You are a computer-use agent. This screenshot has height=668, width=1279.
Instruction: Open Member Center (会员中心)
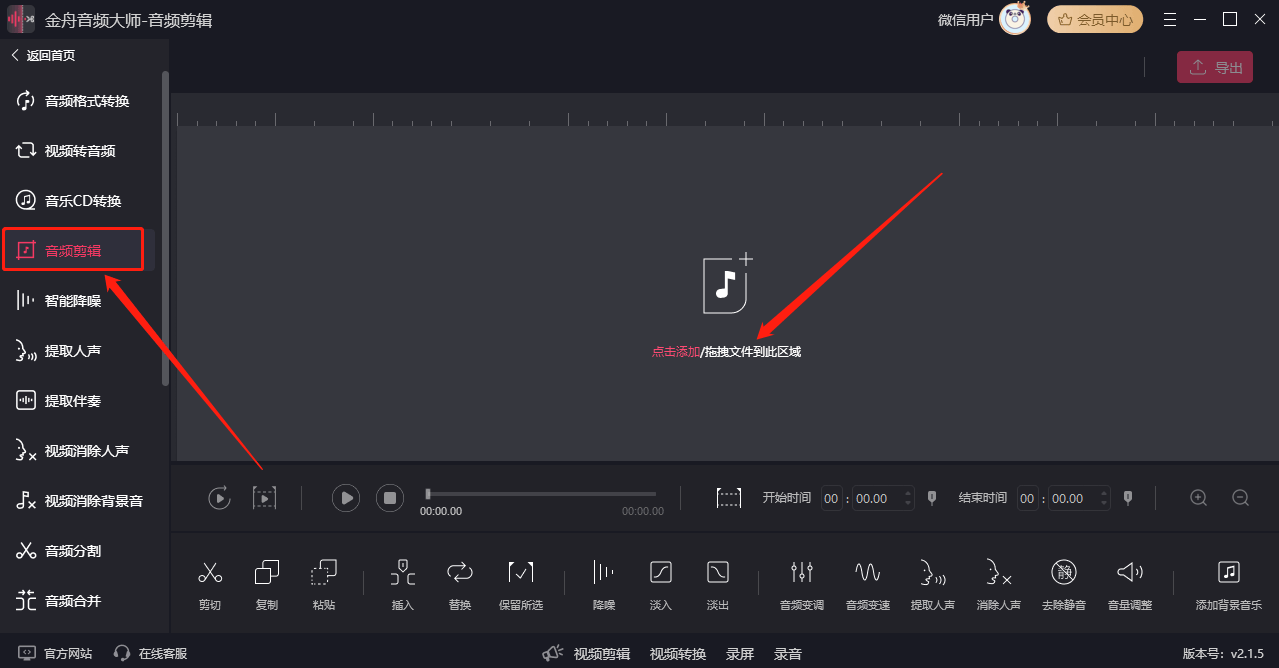(1095, 19)
